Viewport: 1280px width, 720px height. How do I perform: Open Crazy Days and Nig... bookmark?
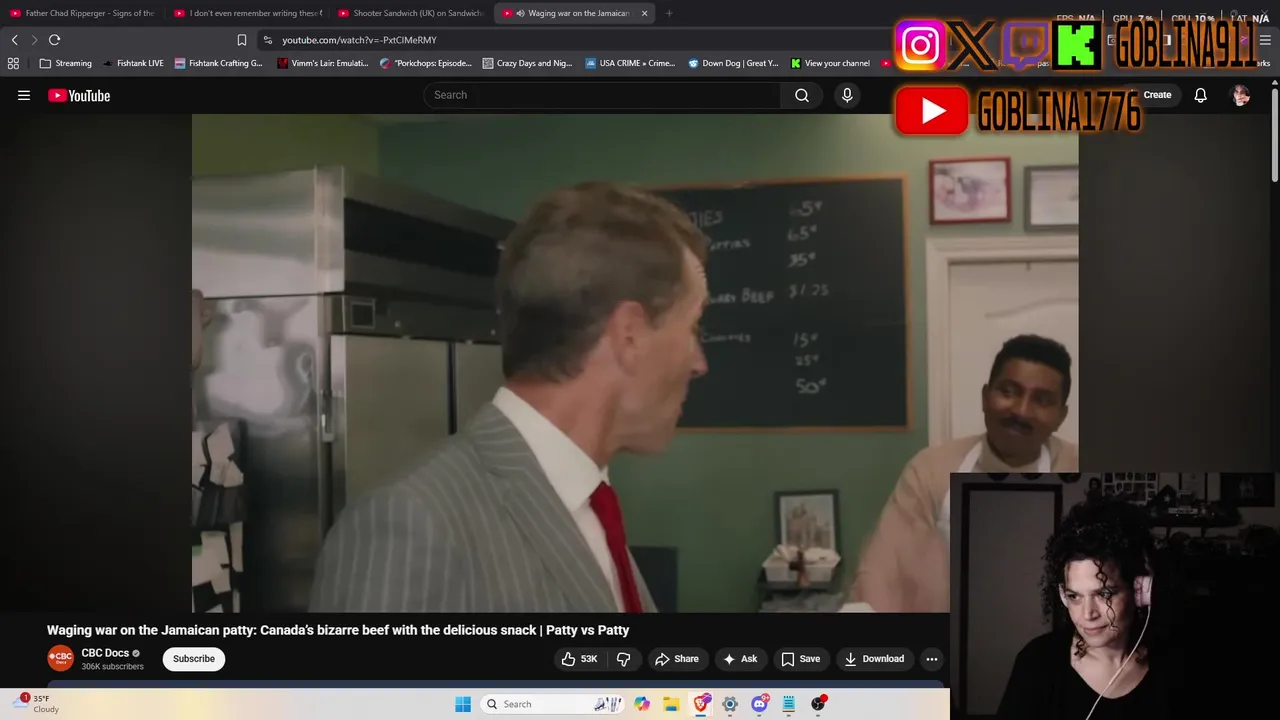click(527, 63)
